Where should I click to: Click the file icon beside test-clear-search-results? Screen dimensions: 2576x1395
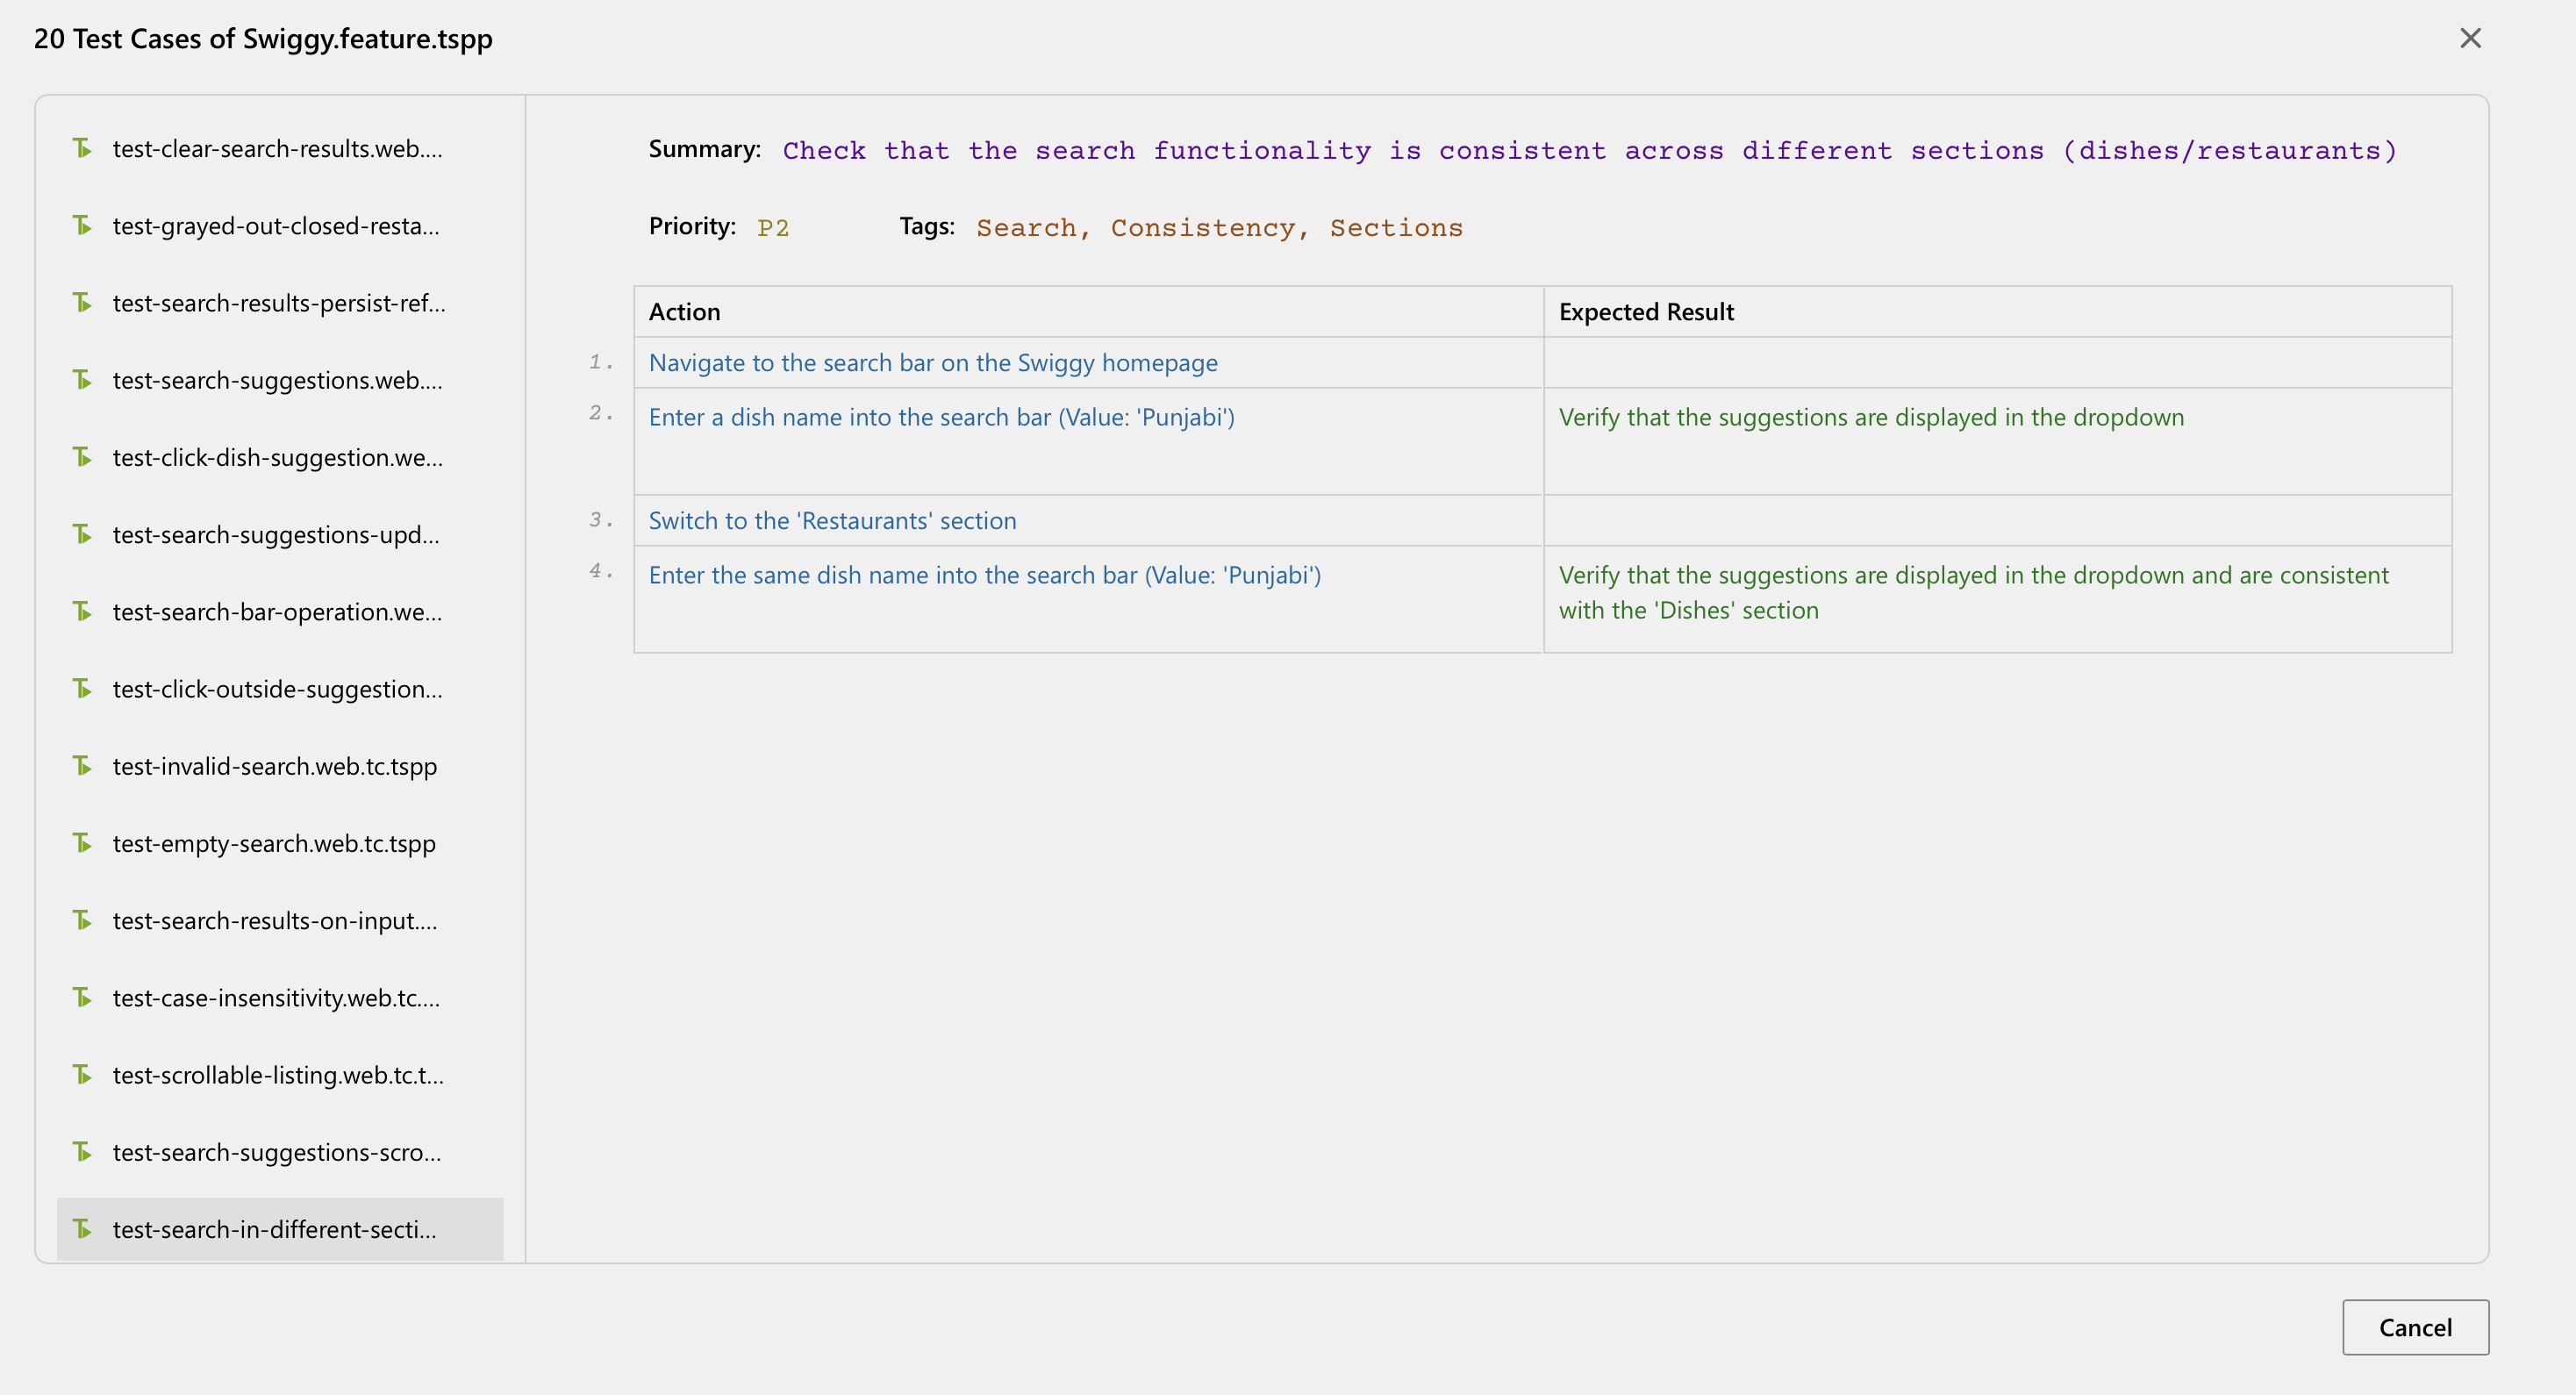coord(82,148)
